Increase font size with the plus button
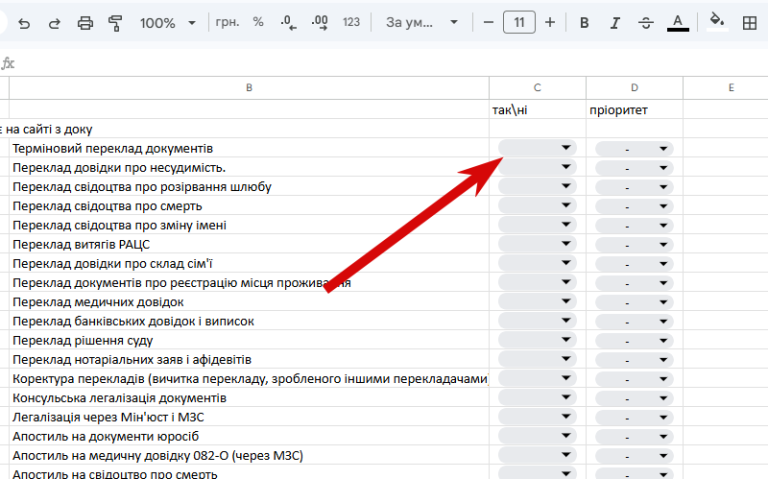 [550, 23]
